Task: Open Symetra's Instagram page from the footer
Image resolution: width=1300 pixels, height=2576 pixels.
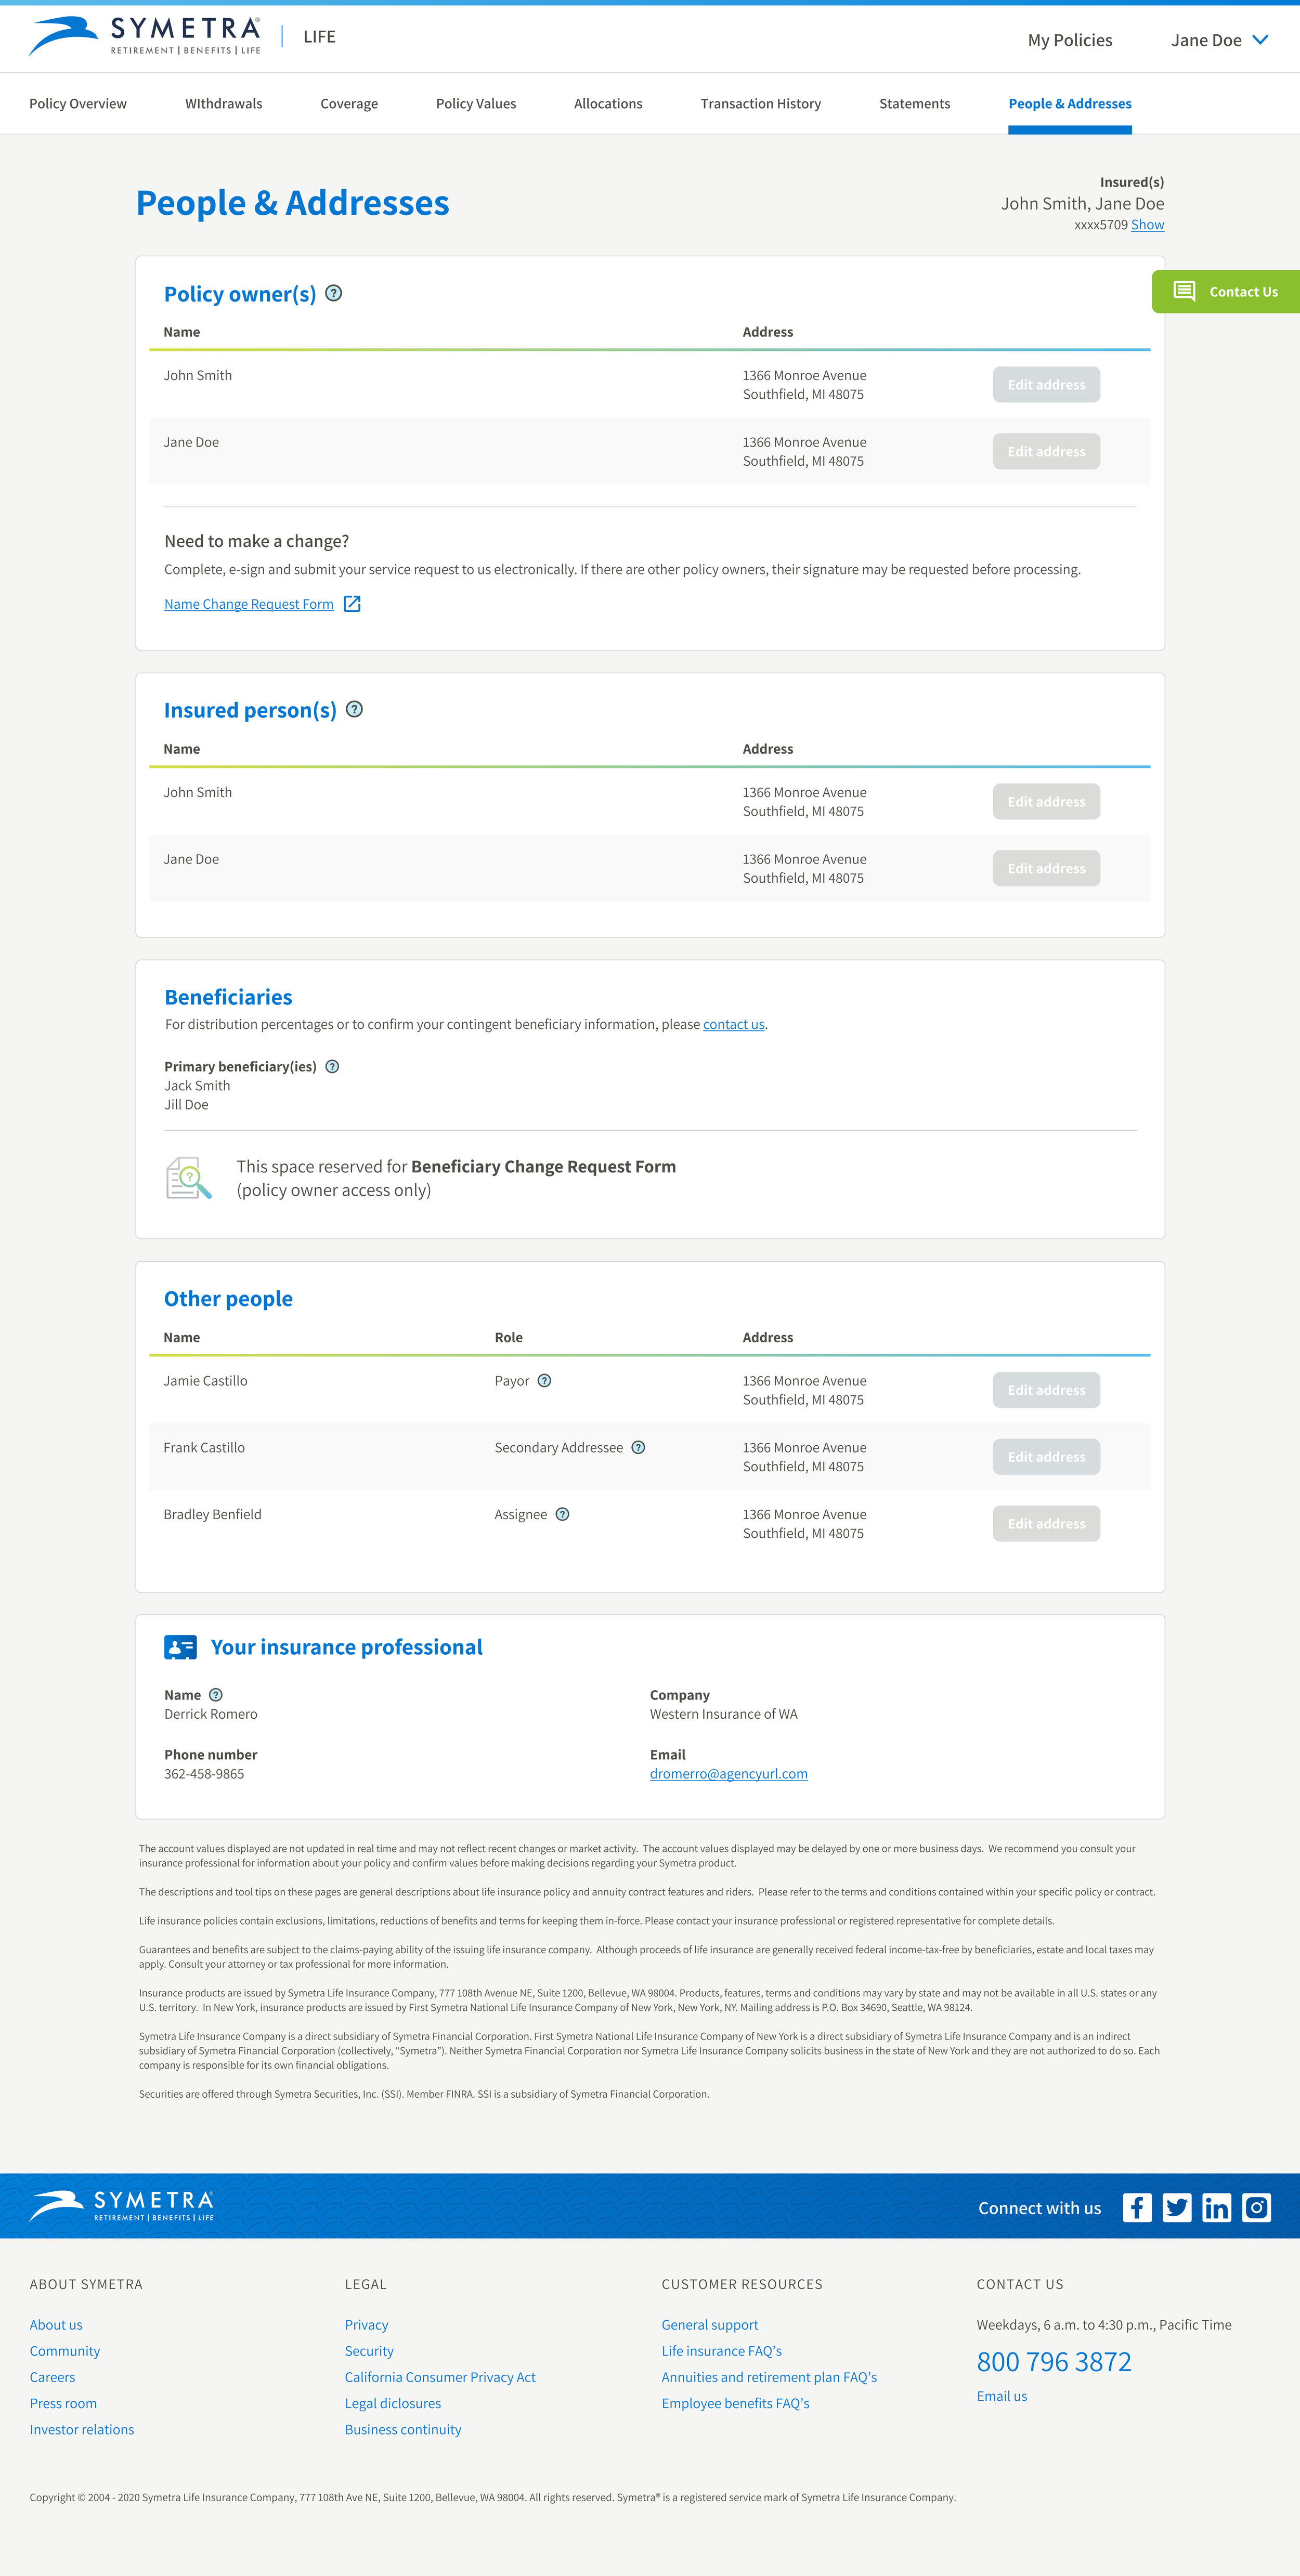Action: 1257,2208
